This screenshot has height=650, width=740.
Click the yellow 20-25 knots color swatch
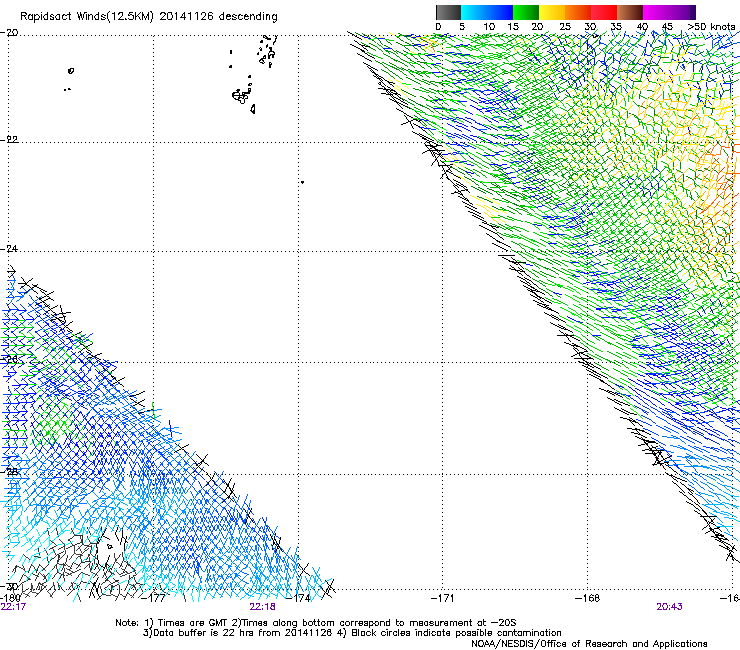pyautogui.click(x=552, y=12)
